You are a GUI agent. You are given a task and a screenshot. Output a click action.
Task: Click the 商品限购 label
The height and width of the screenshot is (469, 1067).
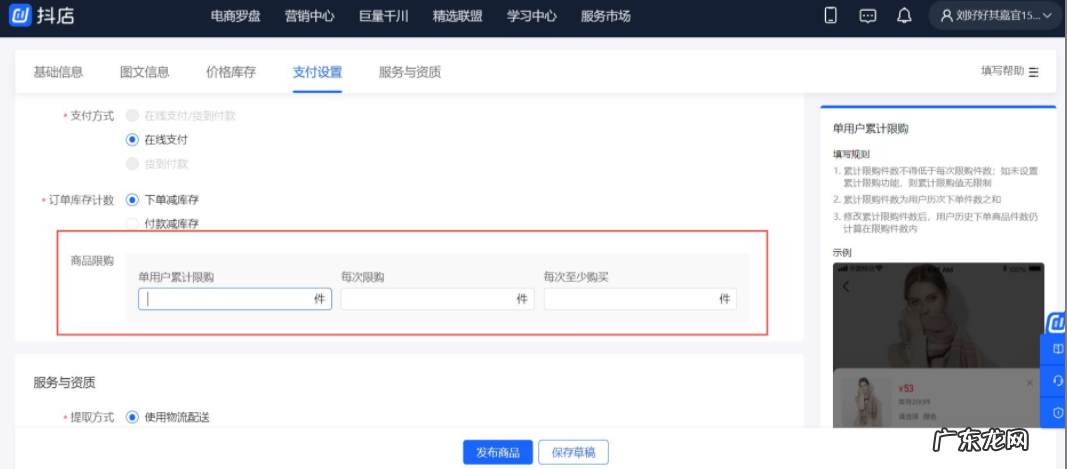point(93,260)
